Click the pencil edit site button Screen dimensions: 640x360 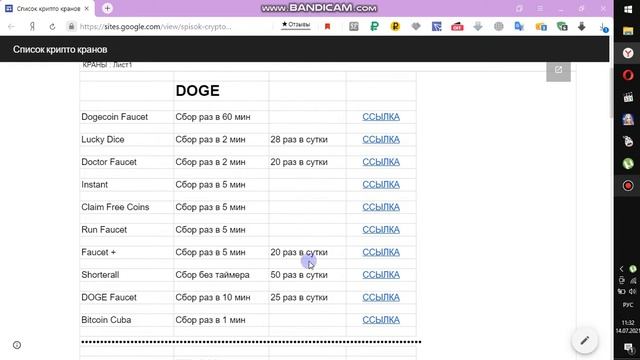(584, 340)
